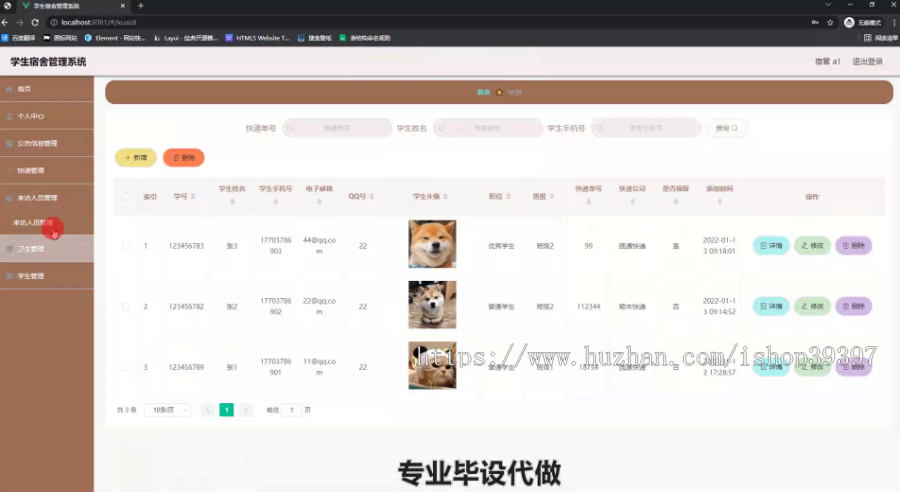The image size is (900, 492).
Task: Open the HTML5 Website bookmark
Action: pos(258,38)
